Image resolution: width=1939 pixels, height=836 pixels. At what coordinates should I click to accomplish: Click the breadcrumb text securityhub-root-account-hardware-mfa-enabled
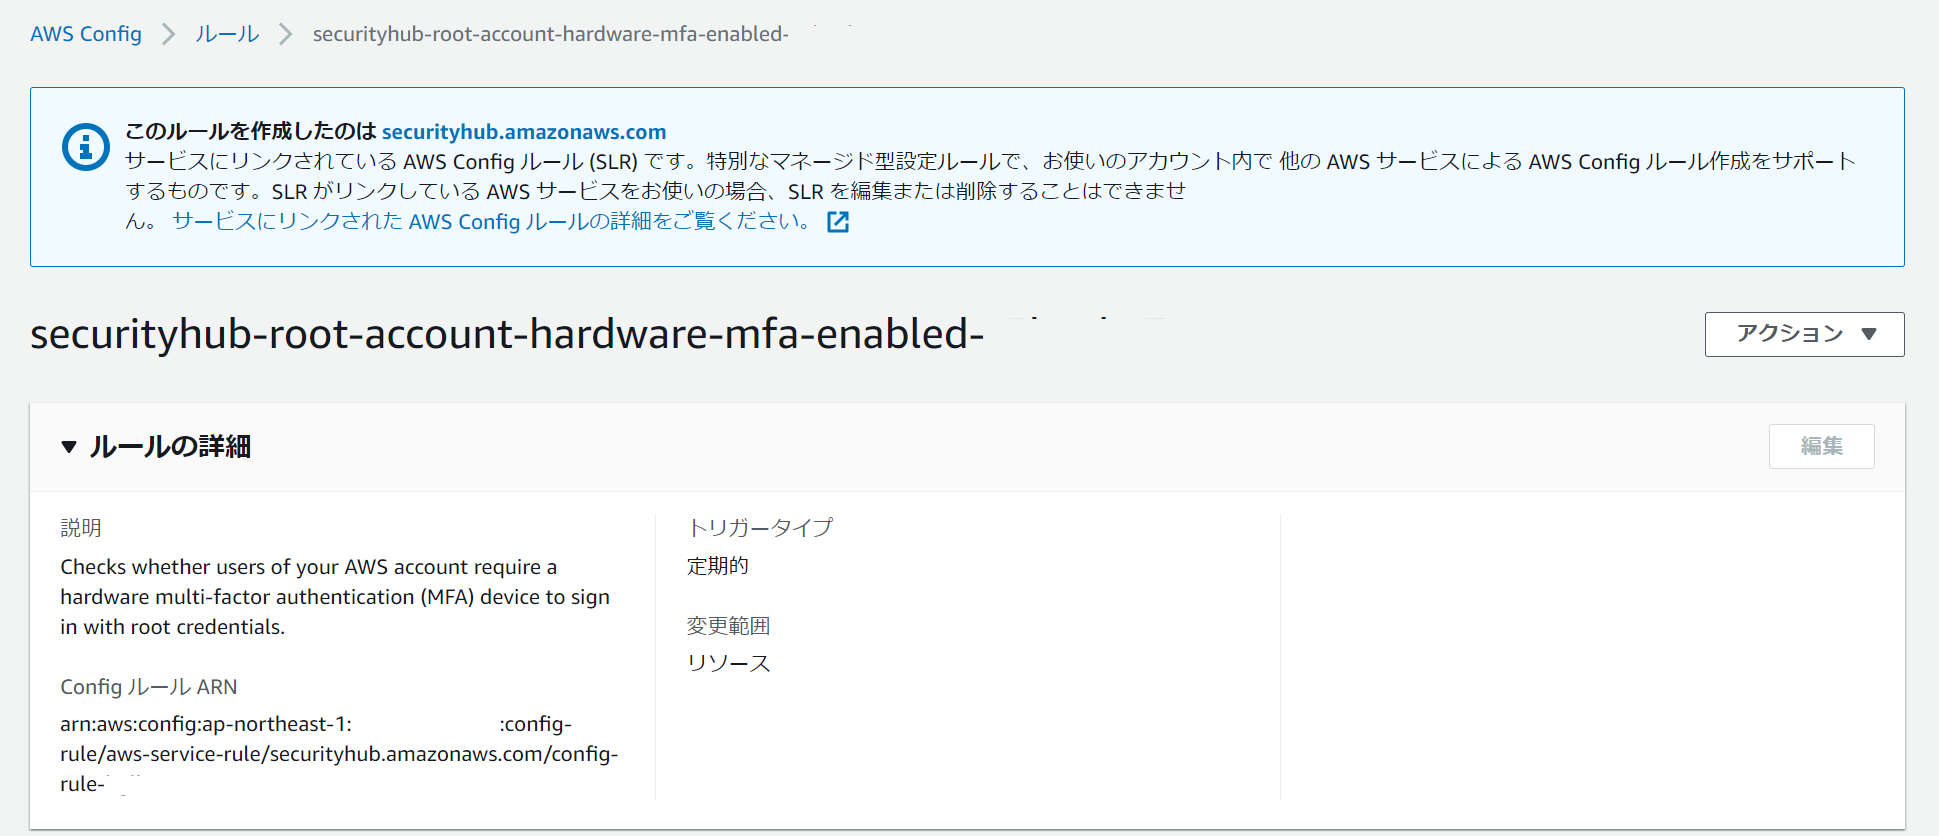pyautogui.click(x=550, y=34)
